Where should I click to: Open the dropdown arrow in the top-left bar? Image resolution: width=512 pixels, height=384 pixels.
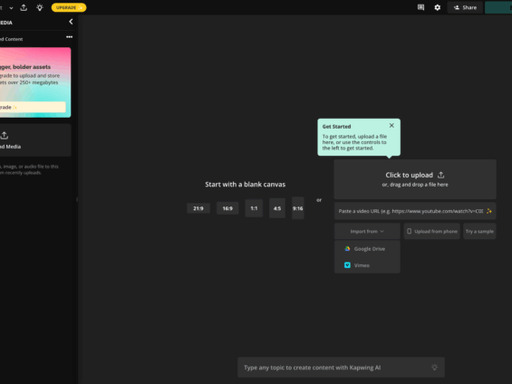click(x=11, y=8)
